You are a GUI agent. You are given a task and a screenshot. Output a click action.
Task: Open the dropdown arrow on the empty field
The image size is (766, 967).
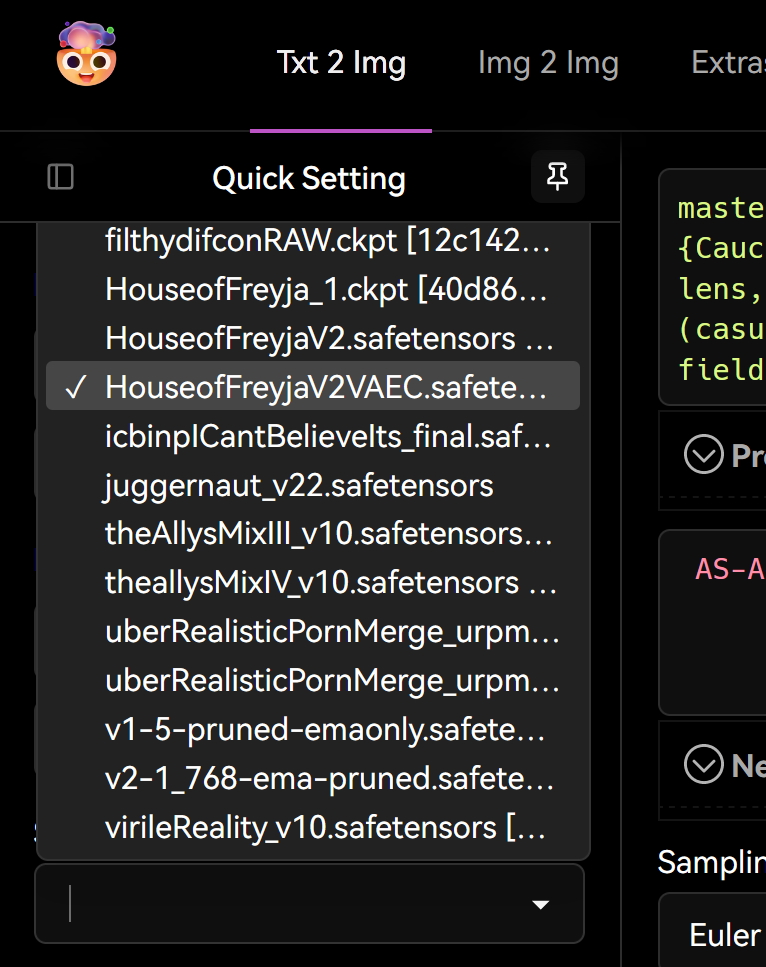(x=541, y=904)
